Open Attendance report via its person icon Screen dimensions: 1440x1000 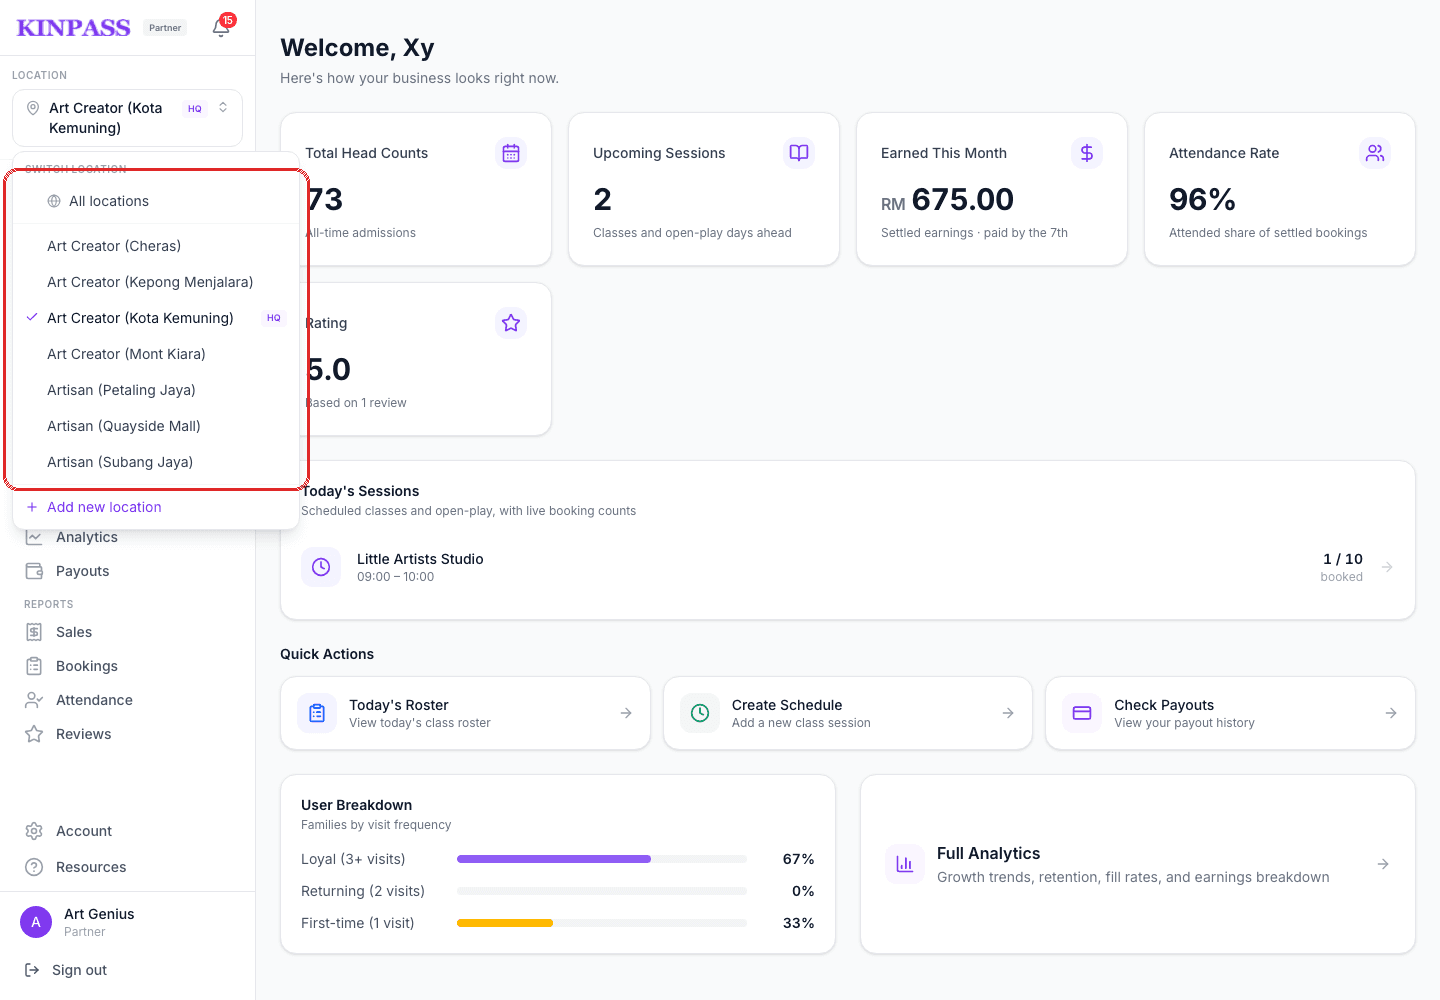pyautogui.click(x=34, y=700)
